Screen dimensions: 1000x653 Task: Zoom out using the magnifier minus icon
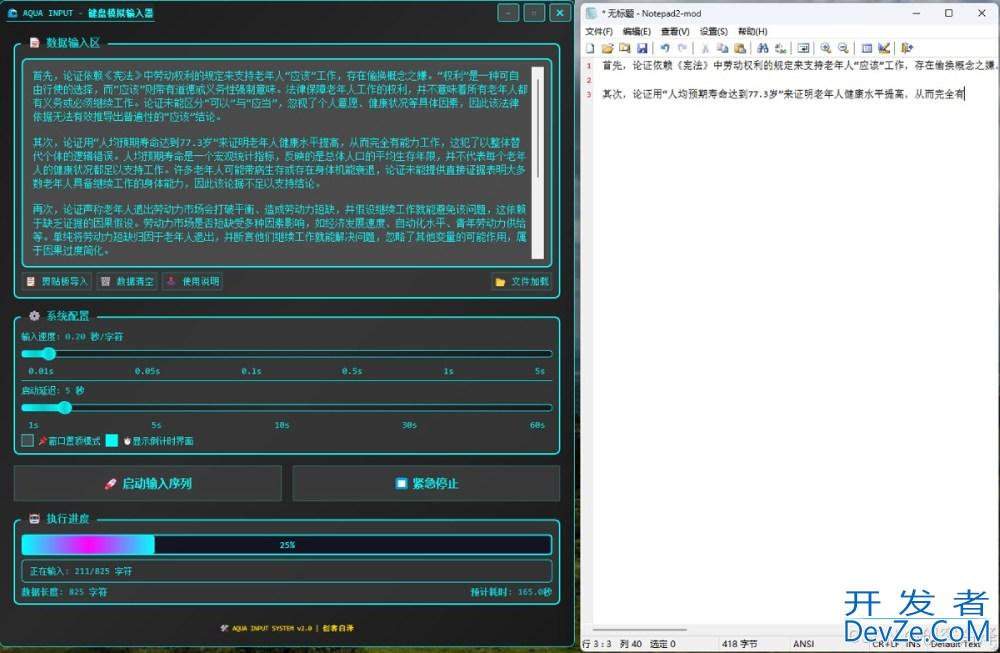[x=843, y=48]
